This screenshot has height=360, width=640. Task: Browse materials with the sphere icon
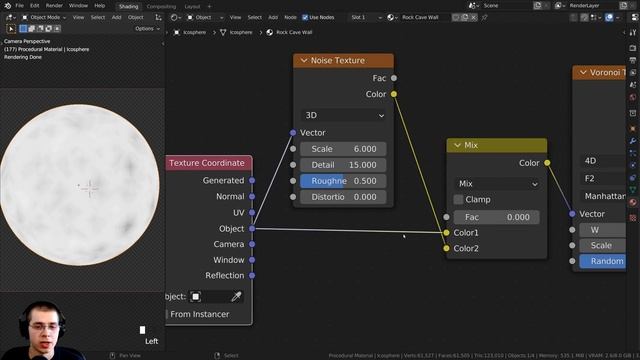[x=392, y=18]
